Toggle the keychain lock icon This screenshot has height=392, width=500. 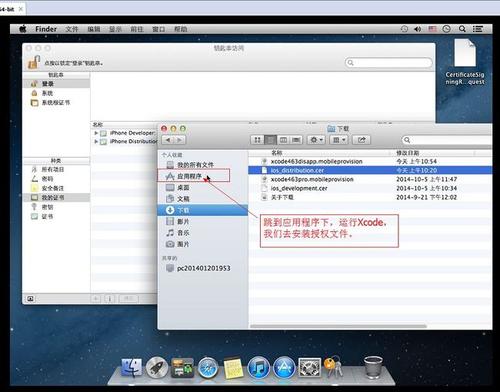click(33, 62)
